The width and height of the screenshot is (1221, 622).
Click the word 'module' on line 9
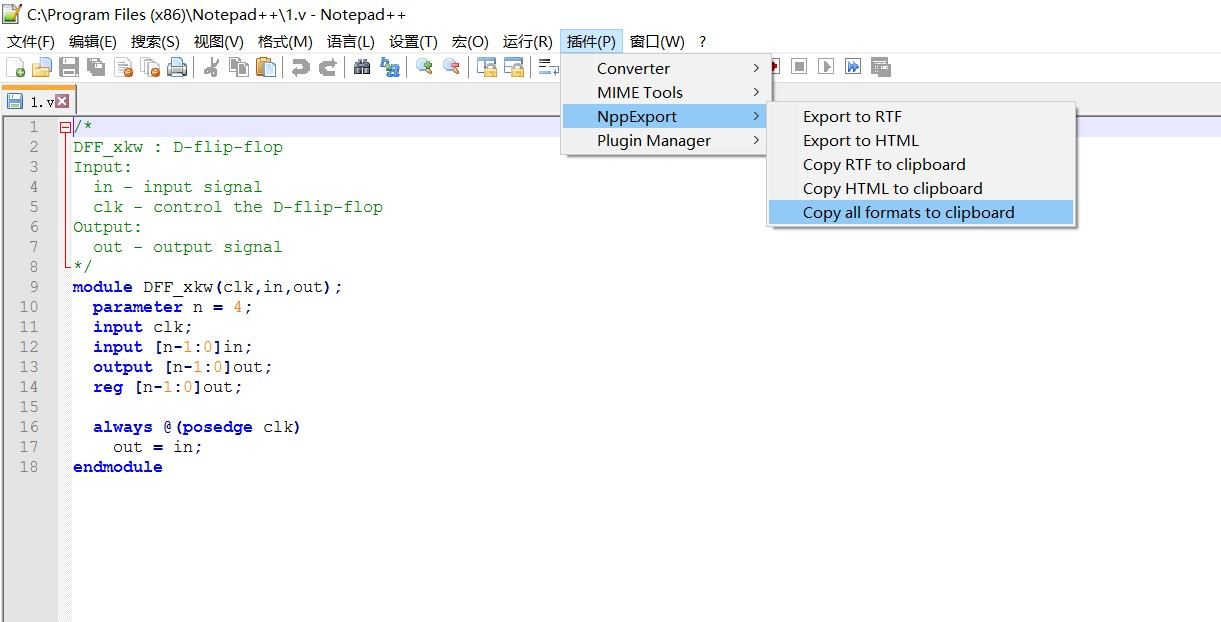[x=103, y=287]
